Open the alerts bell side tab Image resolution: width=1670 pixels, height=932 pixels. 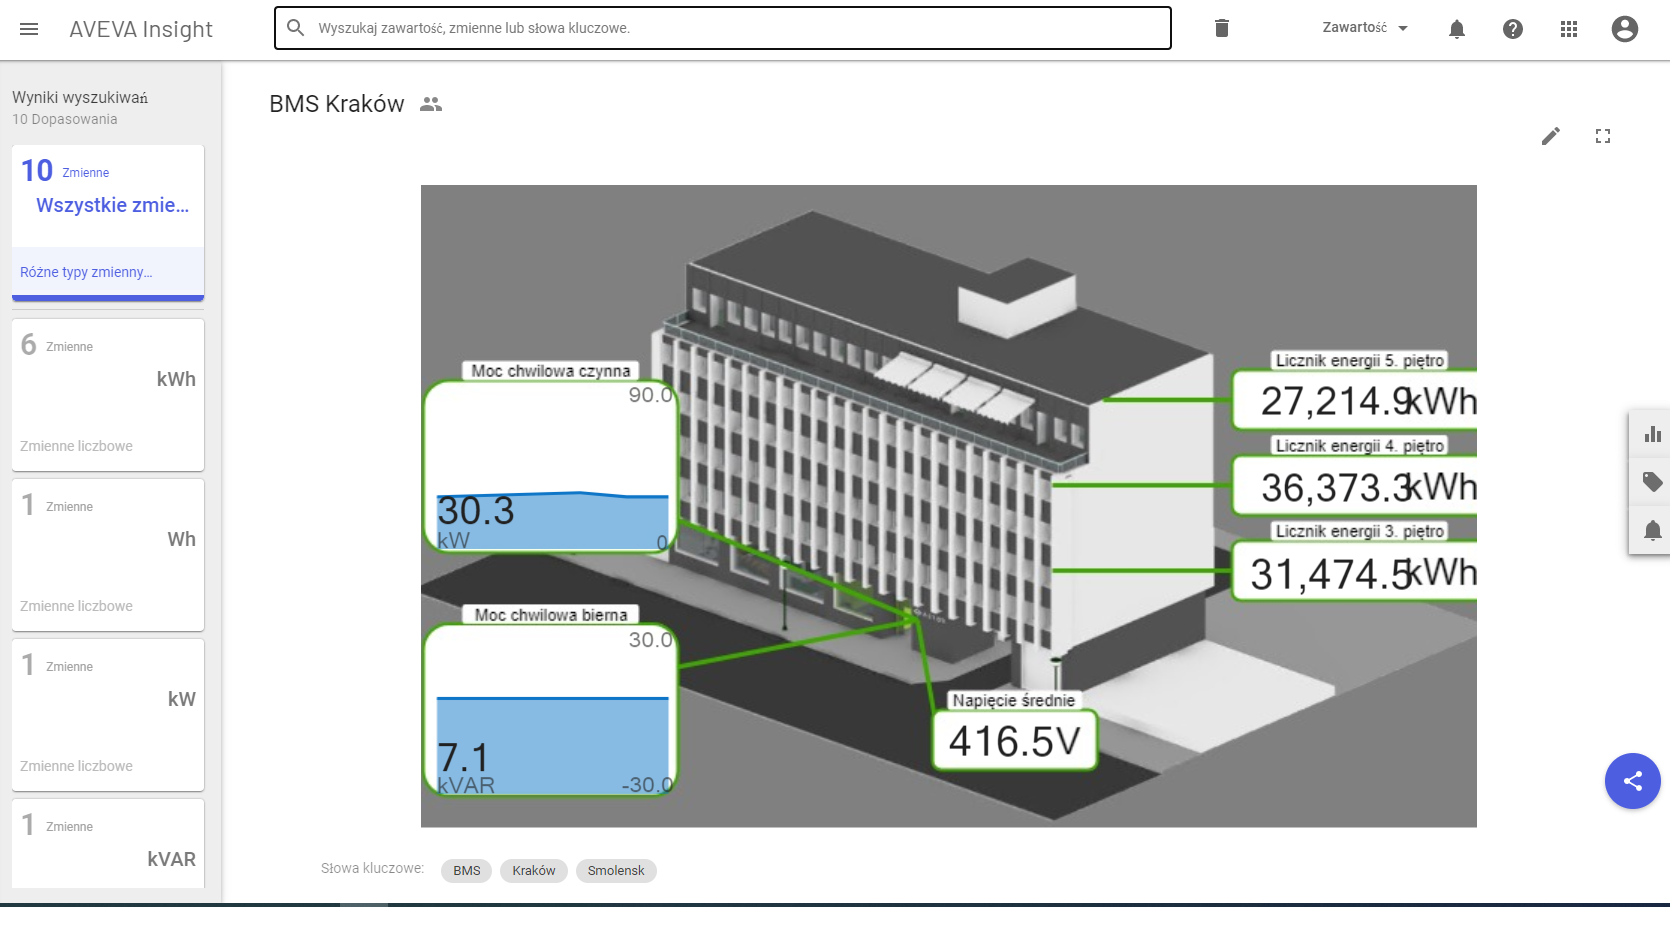point(1652,530)
